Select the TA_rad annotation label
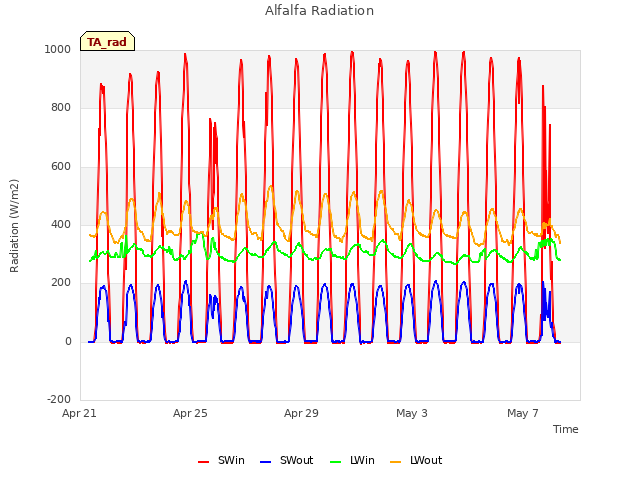The height and width of the screenshot is (480, 640). point(107,41)
